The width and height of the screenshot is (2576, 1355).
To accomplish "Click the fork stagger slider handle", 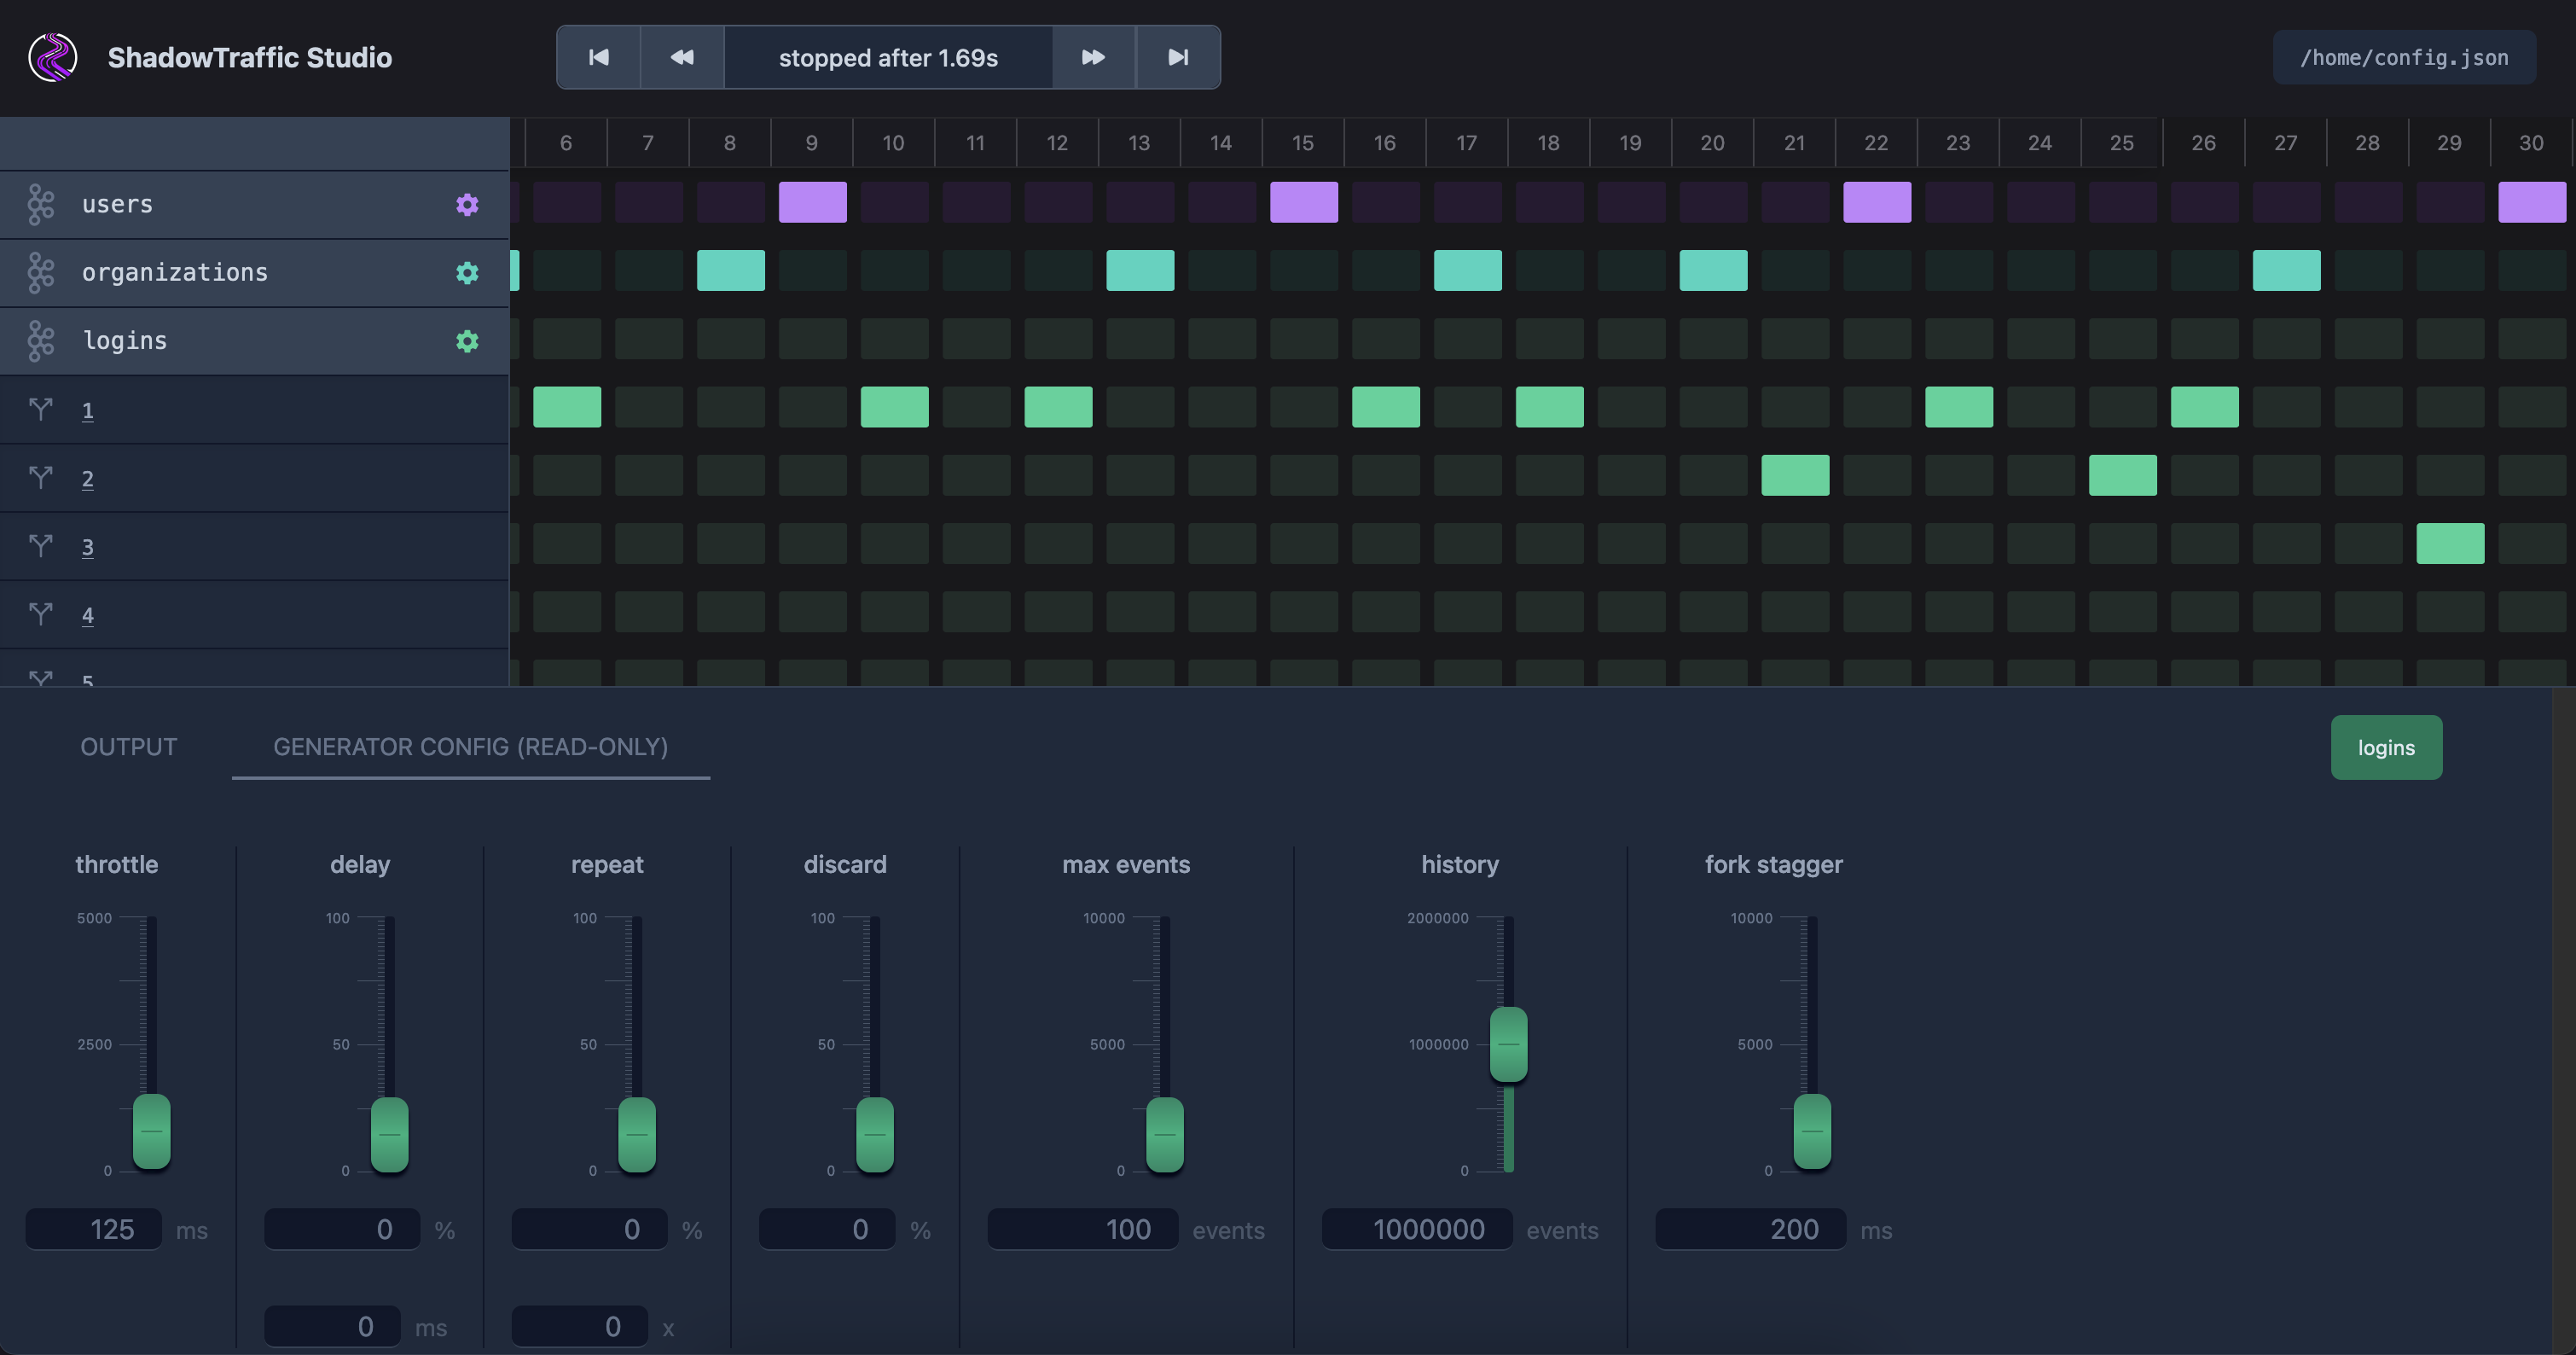I will pos(1812,1131).
